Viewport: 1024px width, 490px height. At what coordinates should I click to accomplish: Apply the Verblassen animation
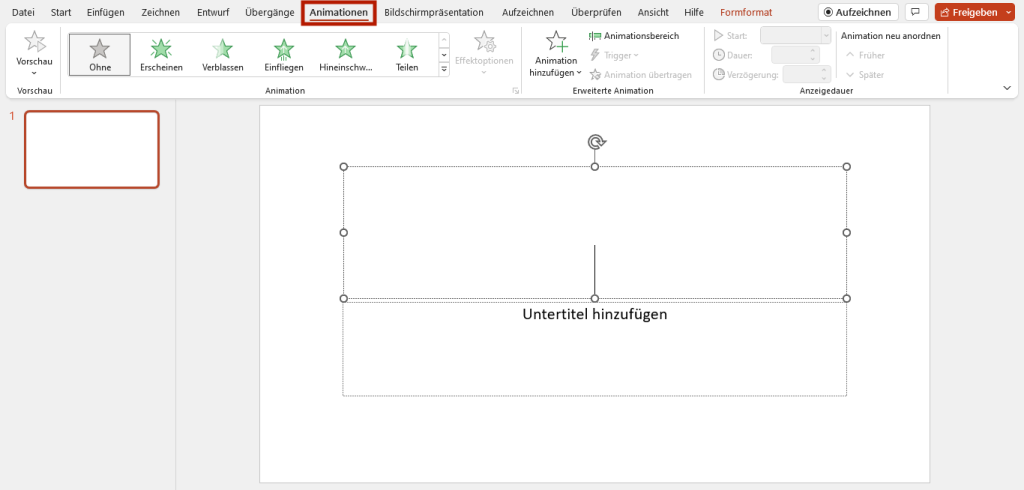(222, 54)
